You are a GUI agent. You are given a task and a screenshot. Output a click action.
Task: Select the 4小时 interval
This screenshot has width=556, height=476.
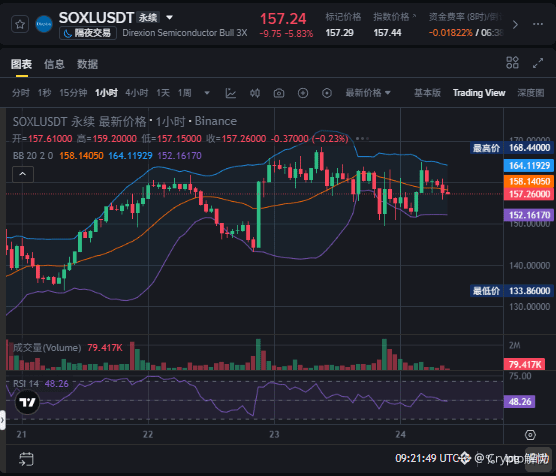pos(137,93)
